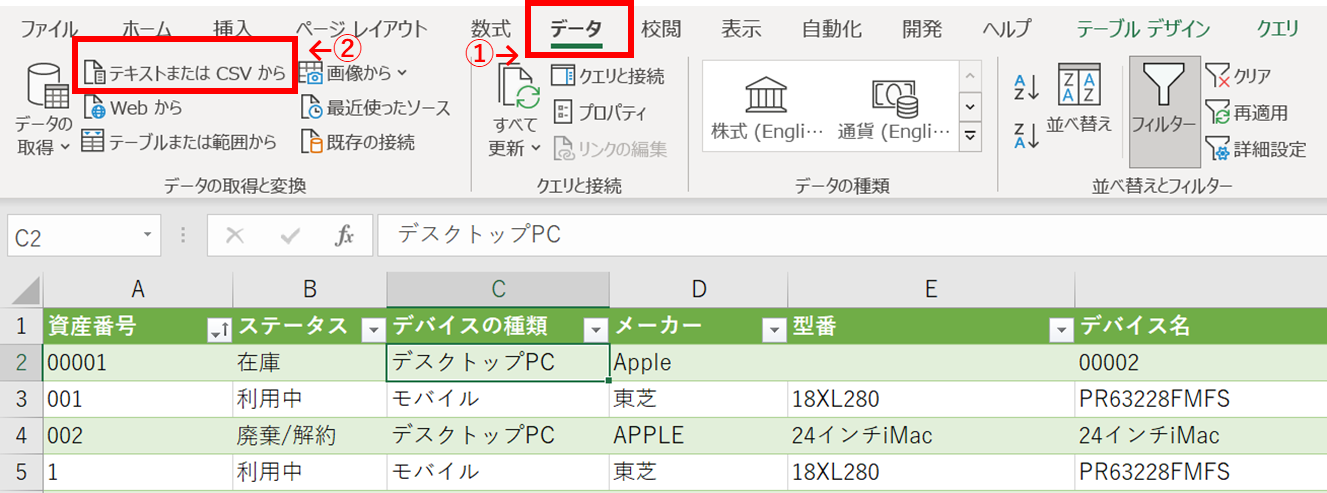Click クエリと接続 button
This screenshot has width=1327, height=493.
[x=608, y=75]
